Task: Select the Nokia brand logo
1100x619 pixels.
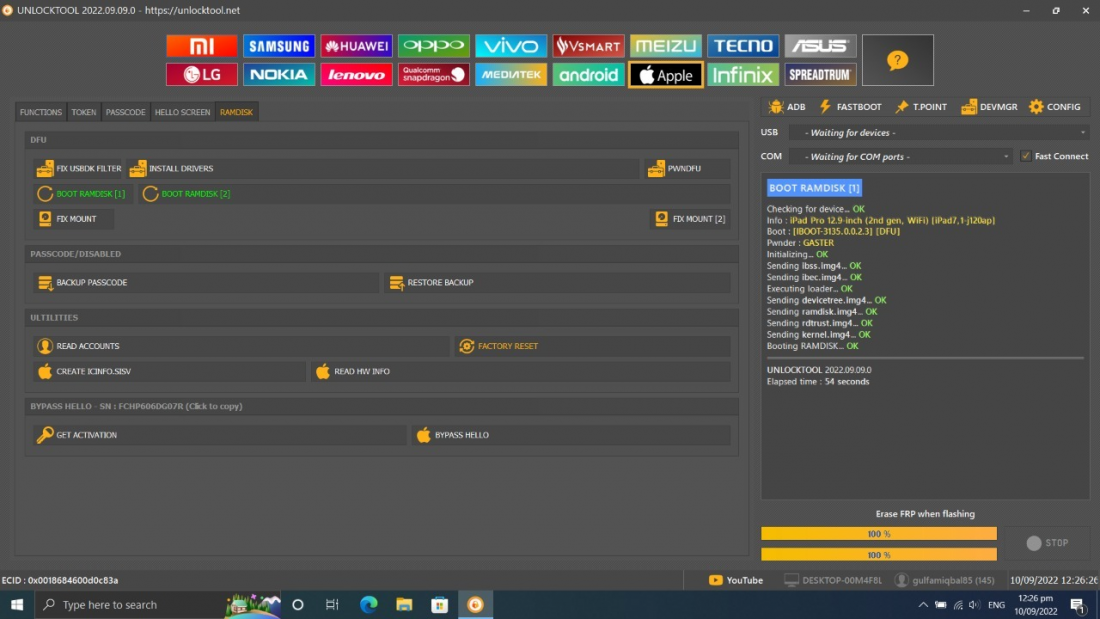Action: point(279,74)
